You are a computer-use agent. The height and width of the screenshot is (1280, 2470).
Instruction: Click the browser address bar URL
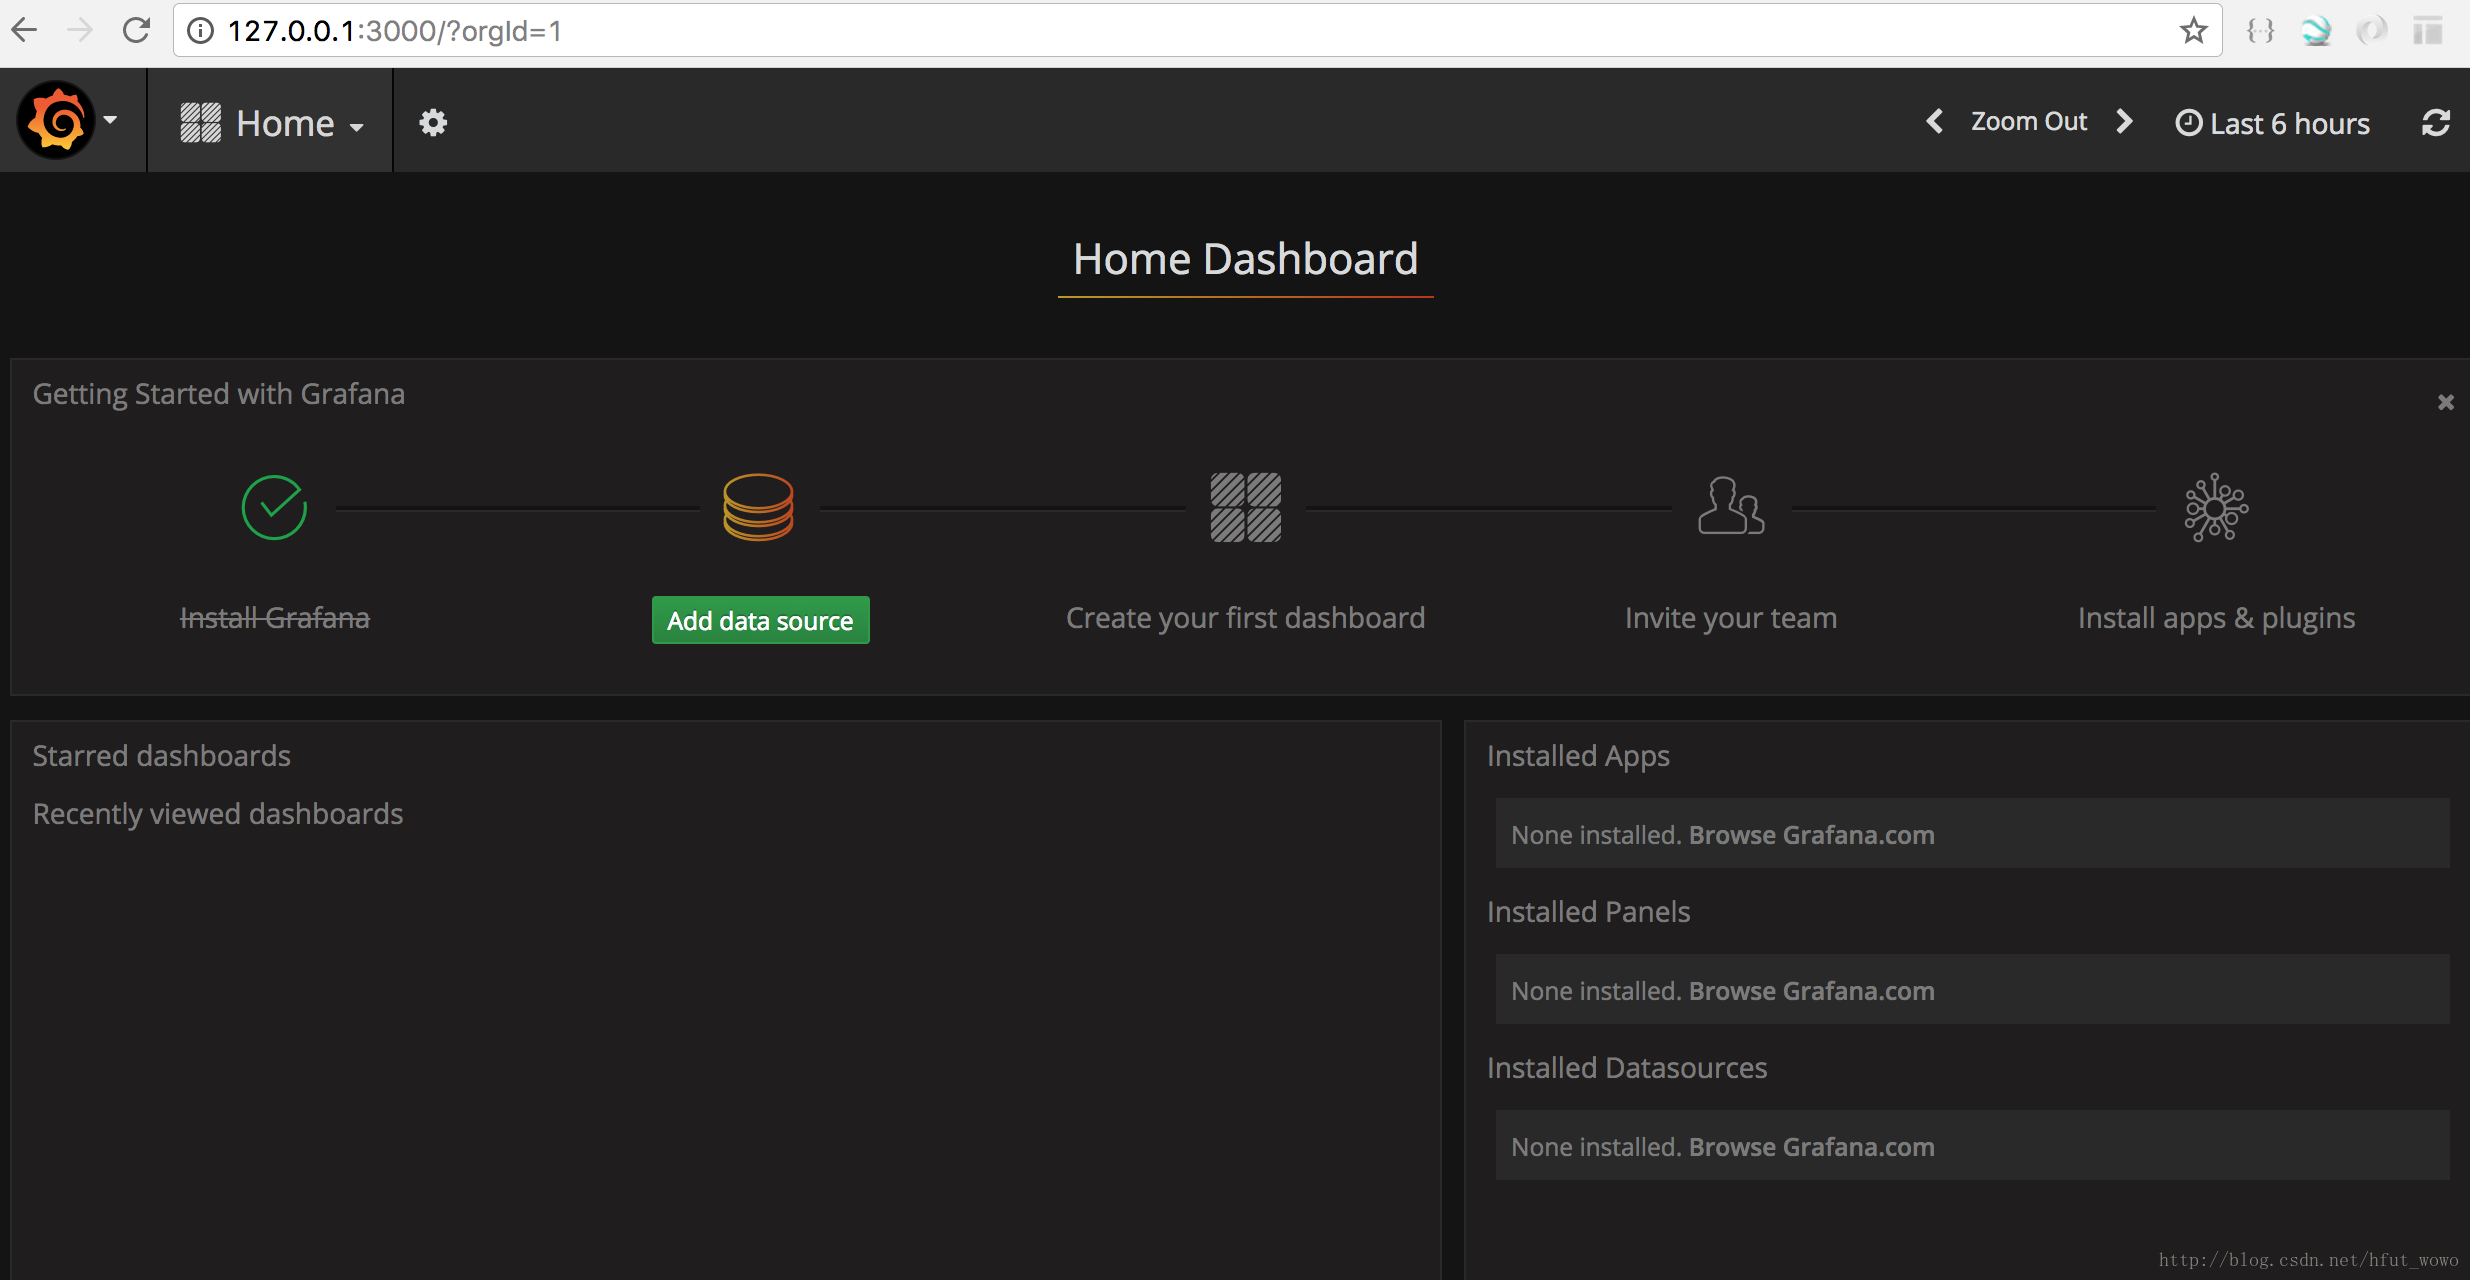click(394, 31)
